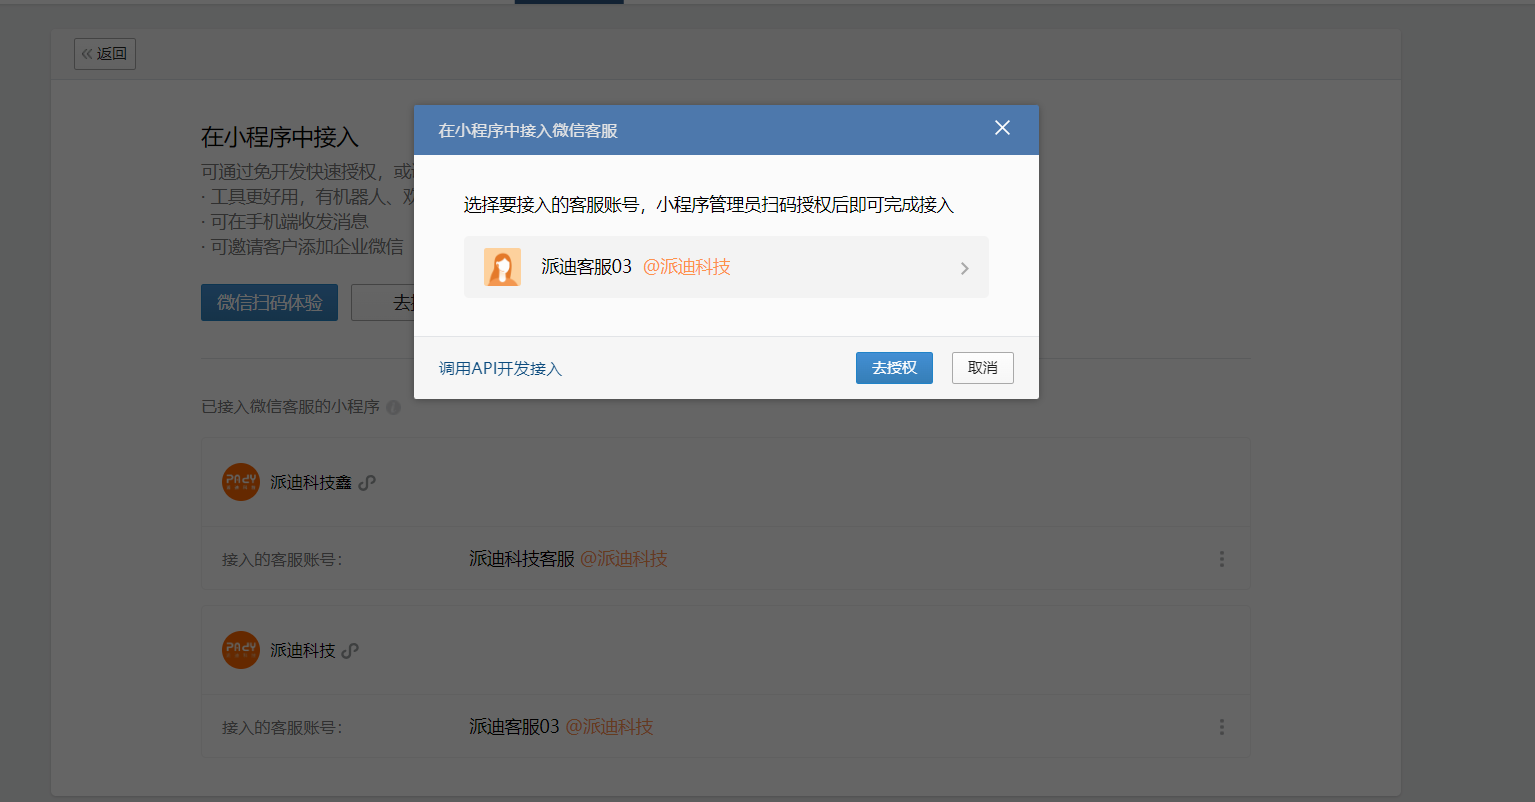Click the 派迪客服03 avatar in dialog
1535x802 pixels.
tap(502, 267)
